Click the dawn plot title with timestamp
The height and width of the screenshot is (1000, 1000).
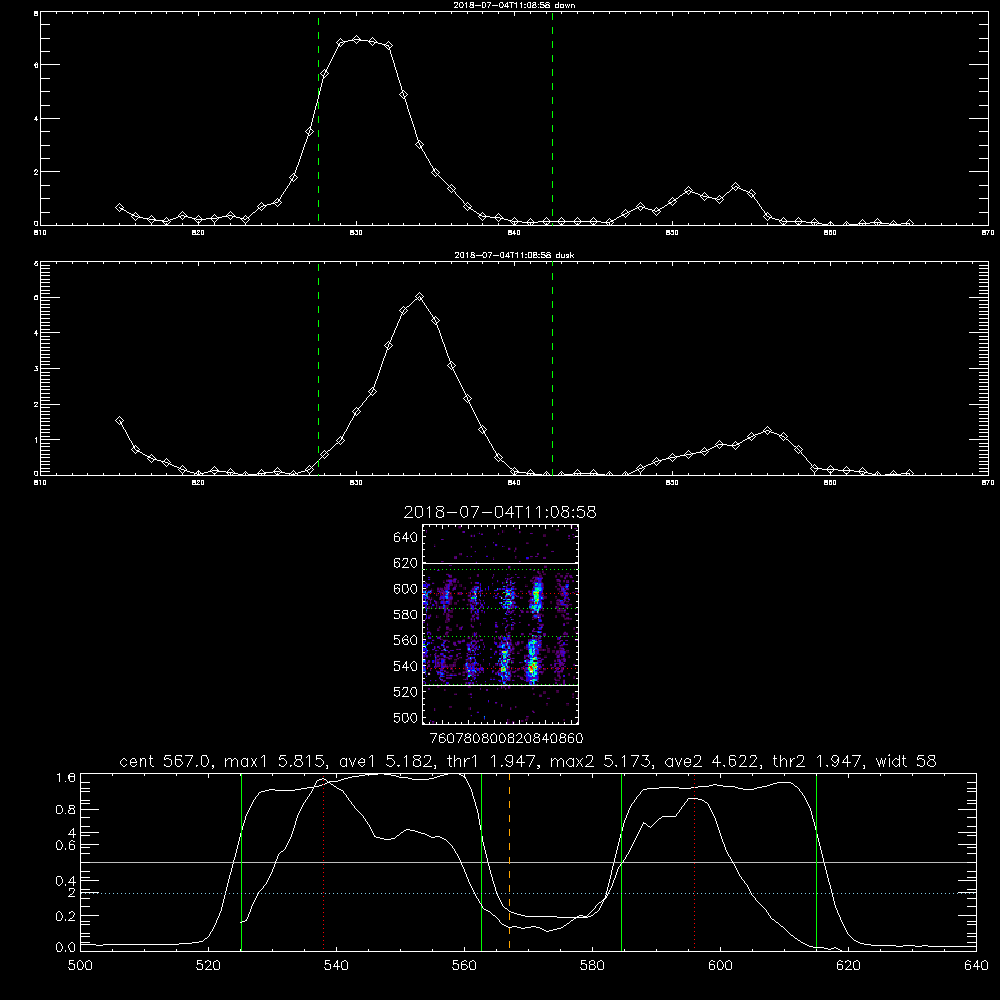click(514, 5)
